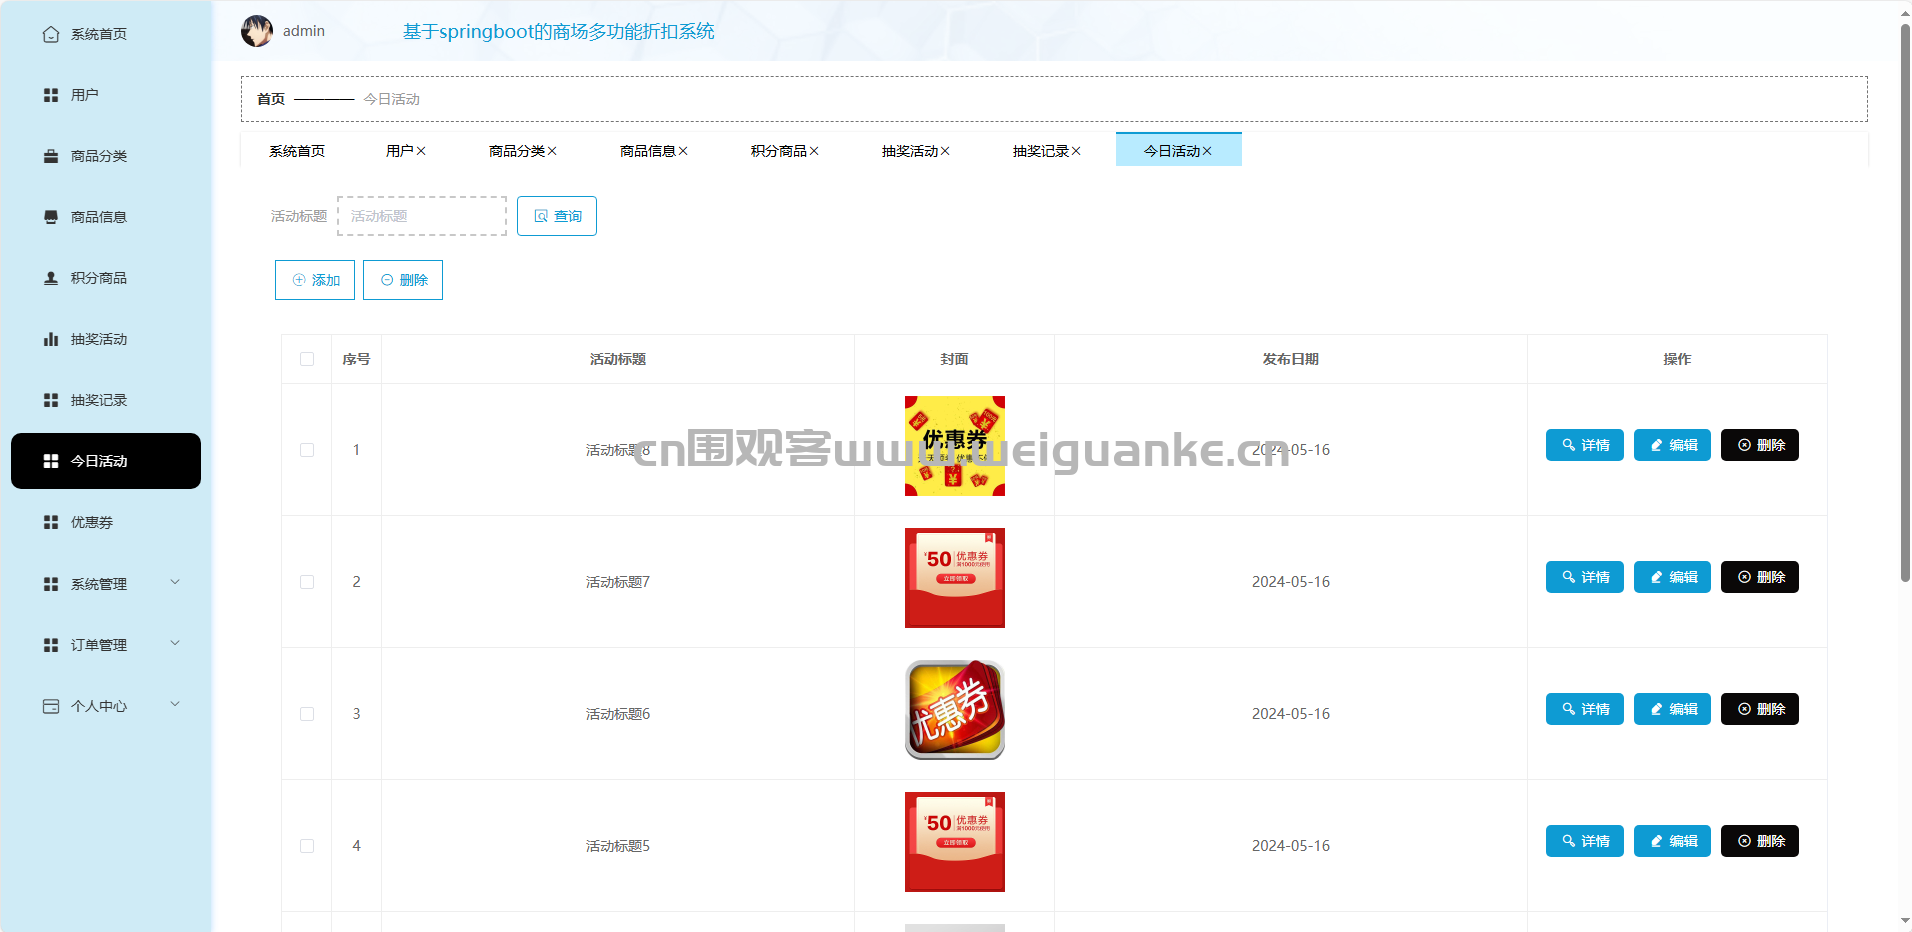Expand the 系统管理 submenu
Image resolution: width=1912 pixels, height=932 pixels.
175,583
